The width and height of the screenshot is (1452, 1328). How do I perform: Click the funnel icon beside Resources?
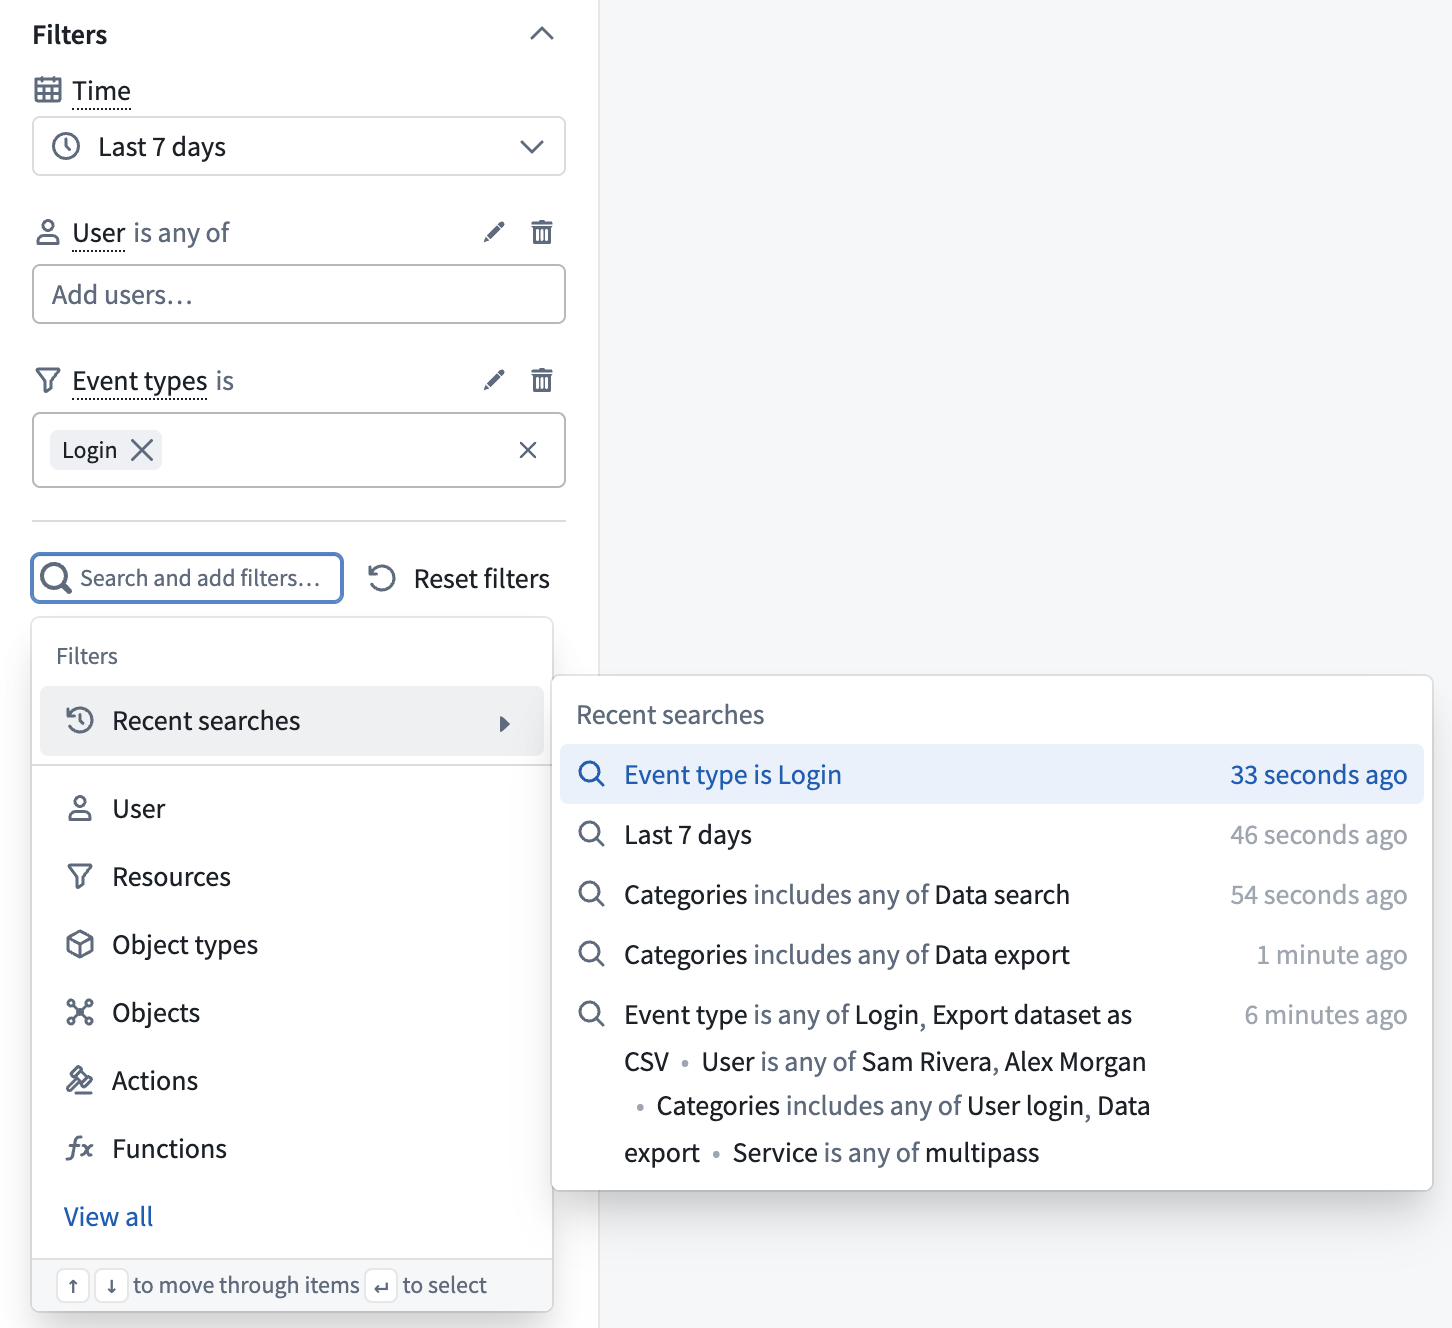pyautogui.click(x=80, y=876)
